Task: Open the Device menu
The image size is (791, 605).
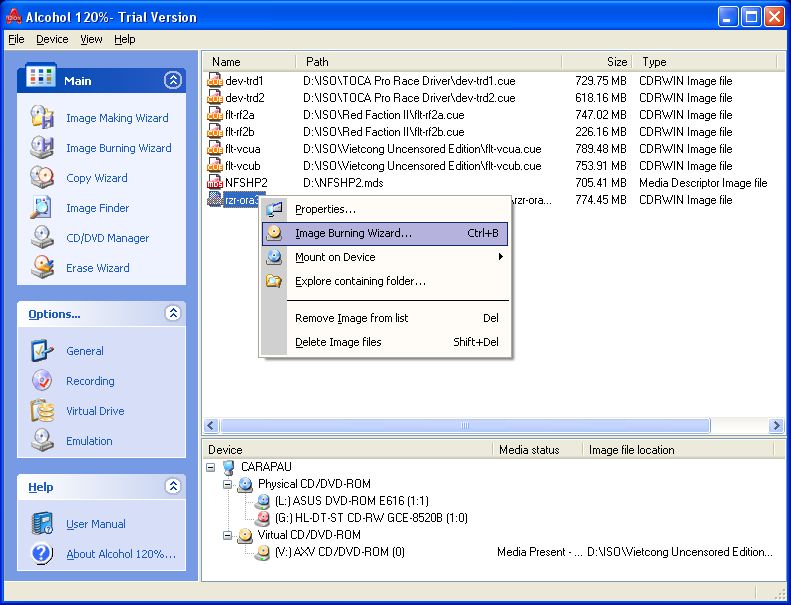Action: pos(52,39)
